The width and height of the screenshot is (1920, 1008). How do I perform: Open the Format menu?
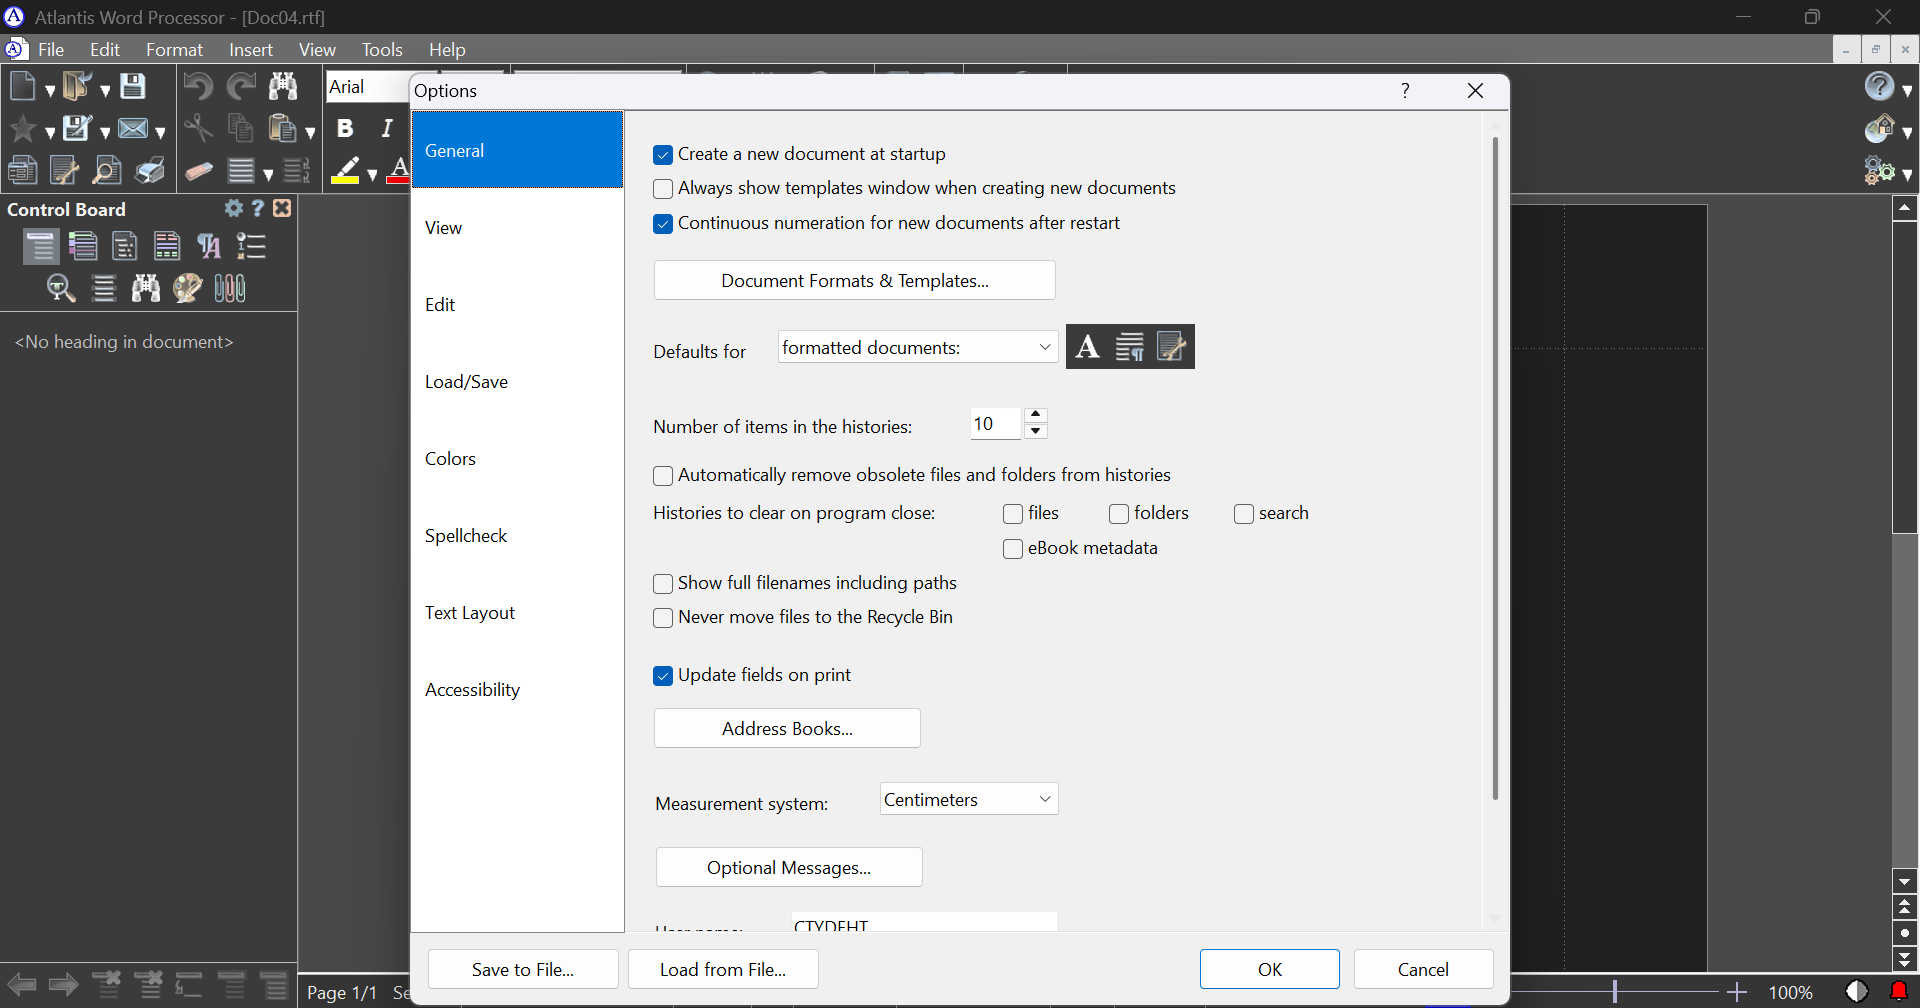[x=174, y=49]
